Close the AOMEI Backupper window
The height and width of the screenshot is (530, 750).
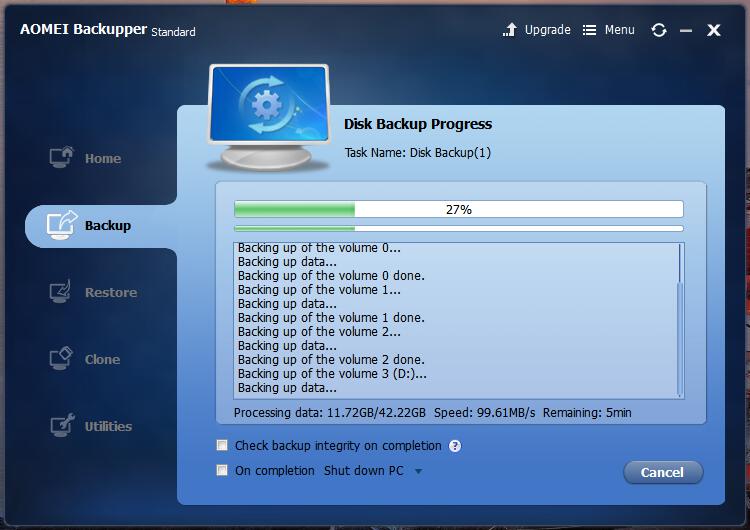click(714, 30)
